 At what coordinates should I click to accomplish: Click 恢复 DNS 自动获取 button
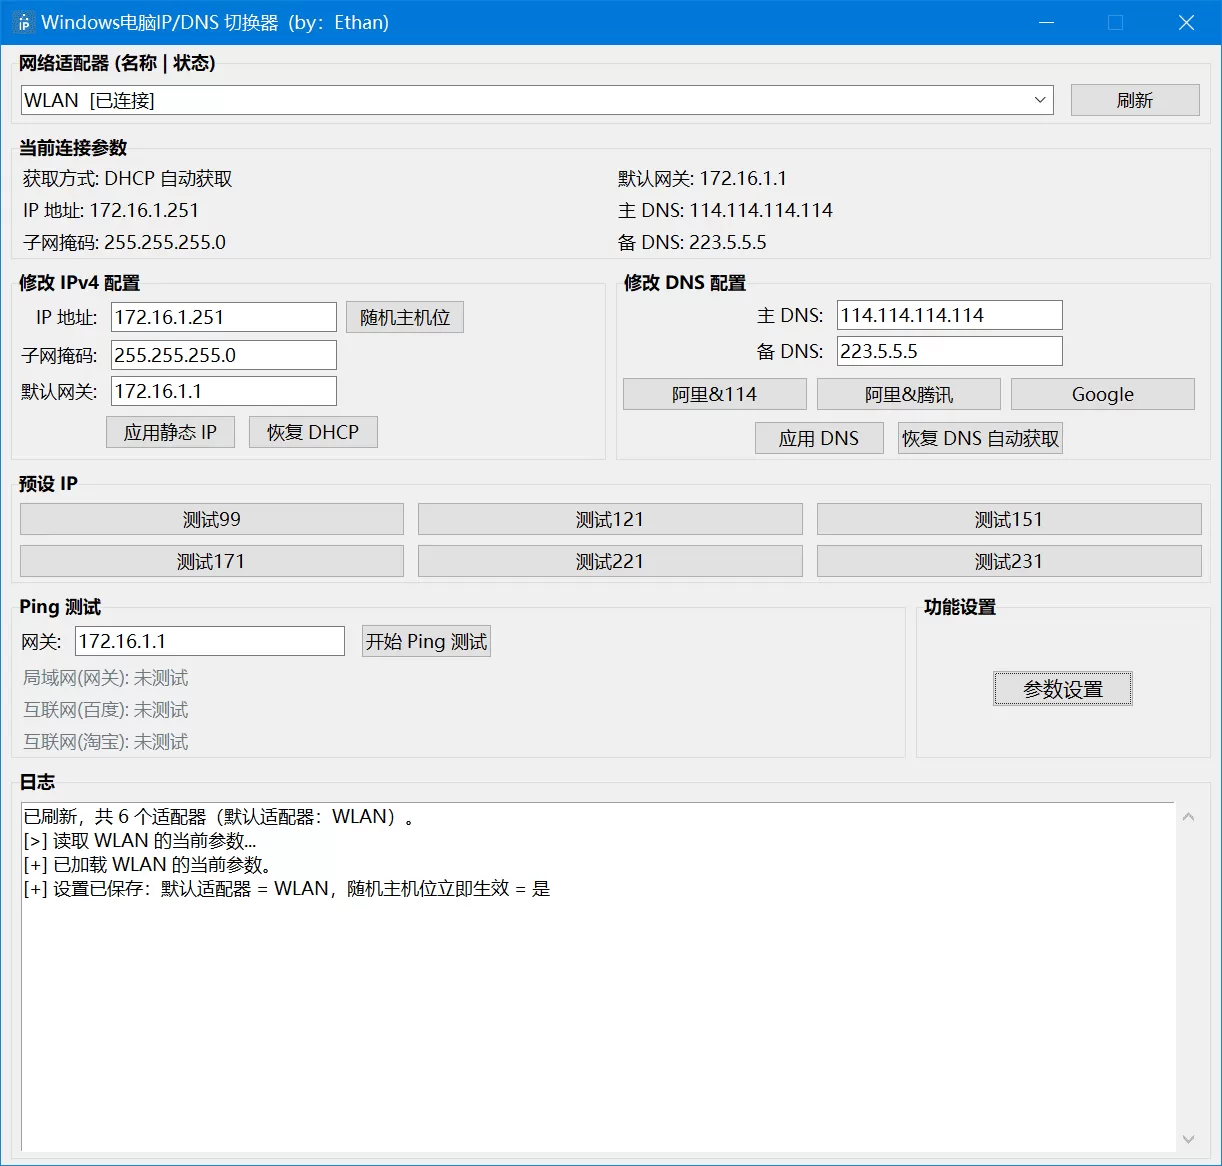click(980, 438)
